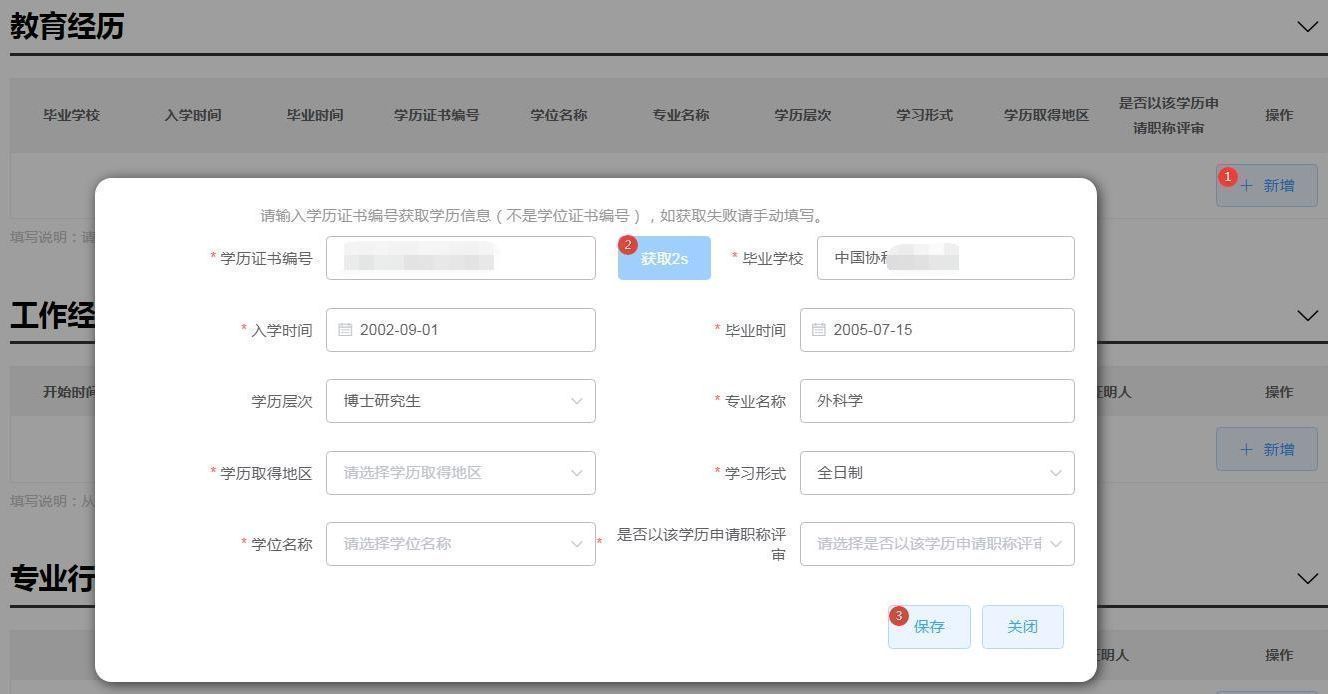The image size is (1328, 694).
Task: Collapse the 教育经历 section chevron
Action: click(1307, 27)
